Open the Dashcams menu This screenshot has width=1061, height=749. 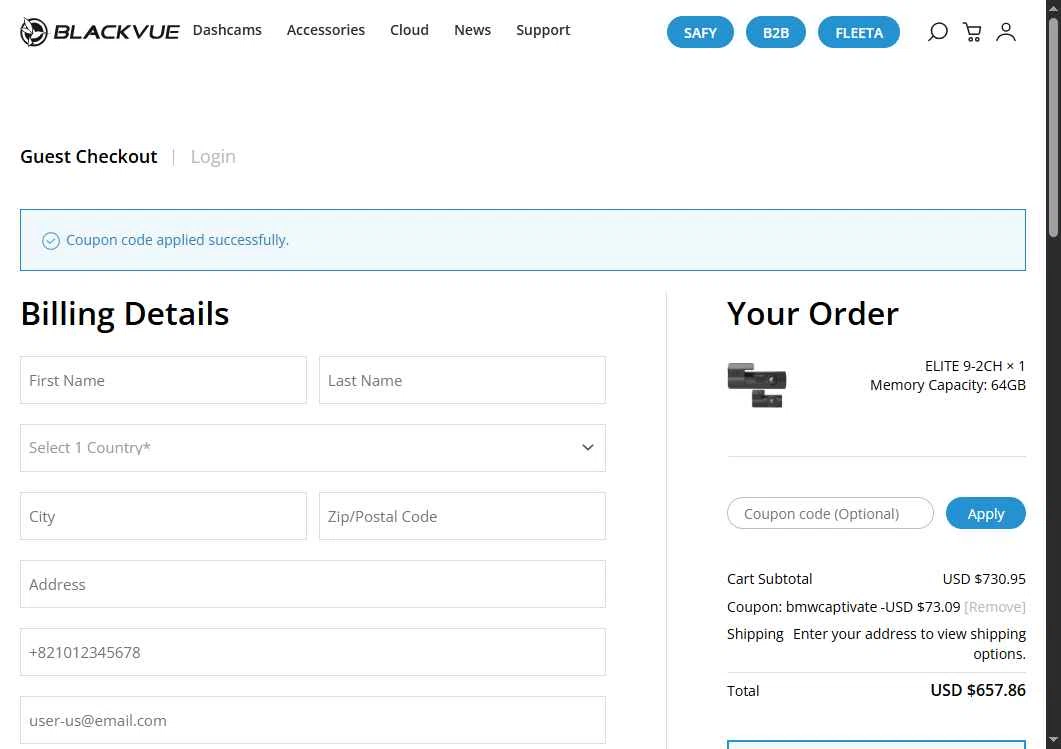click(227, 30)
